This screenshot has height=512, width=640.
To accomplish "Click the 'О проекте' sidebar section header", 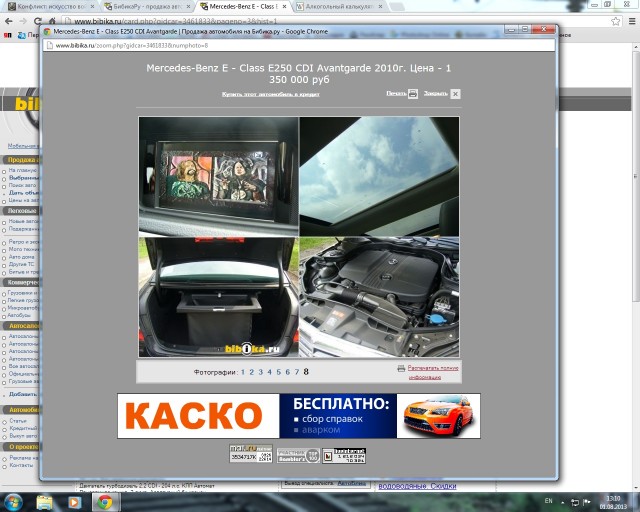I will click(x=23, y=447).
